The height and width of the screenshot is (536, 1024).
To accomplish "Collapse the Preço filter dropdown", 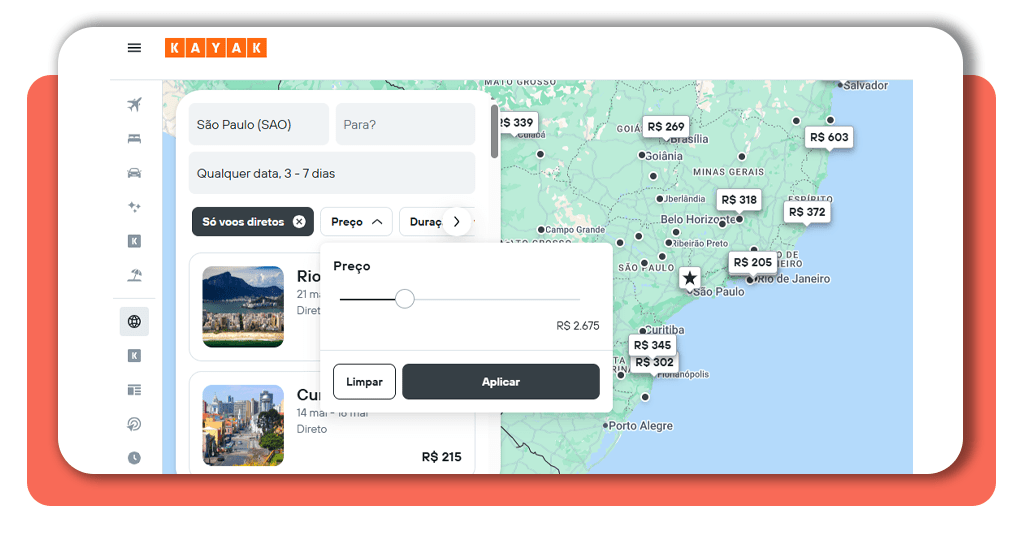I will [356, 222].
